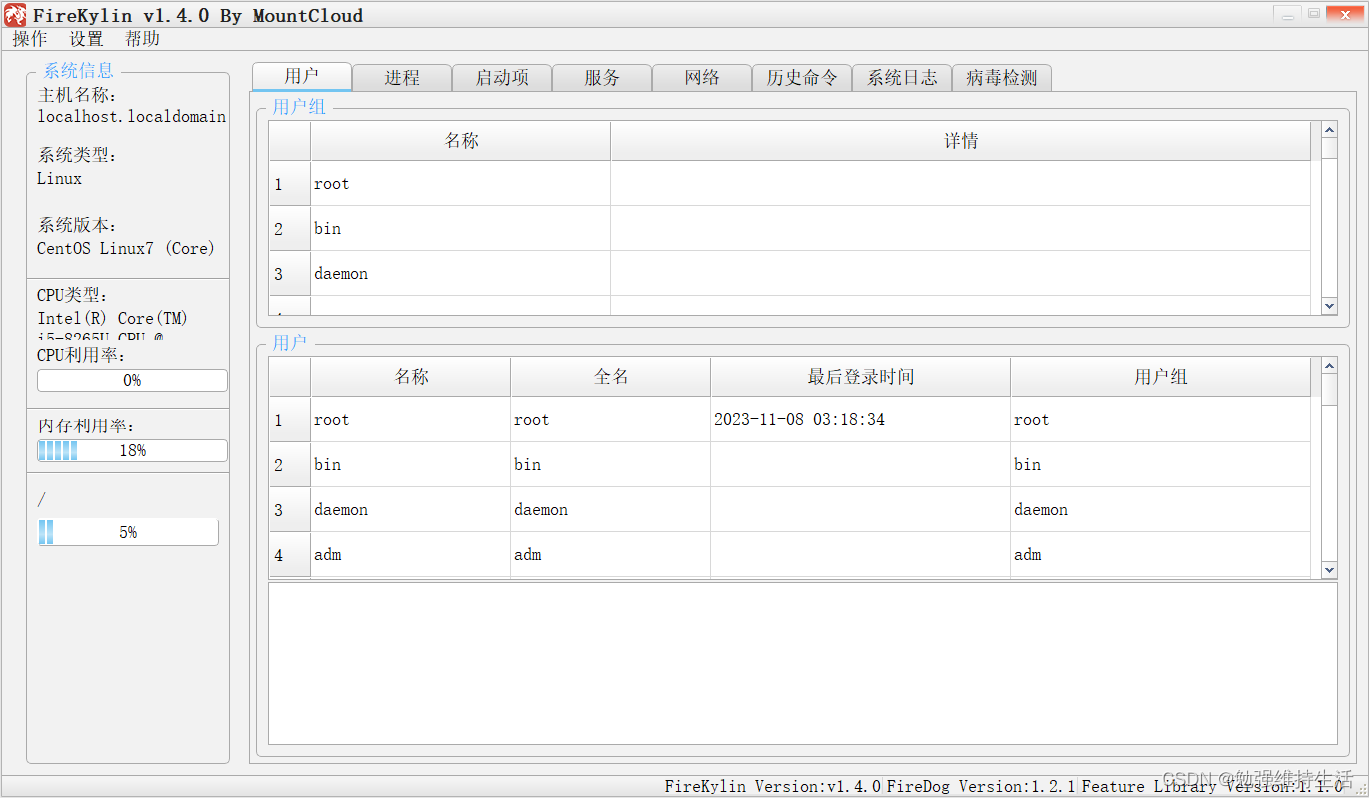Screen dimensions: 1369x798
Task: Click the user group table scroll-down arrow
Action: (x=1329, y=306)
